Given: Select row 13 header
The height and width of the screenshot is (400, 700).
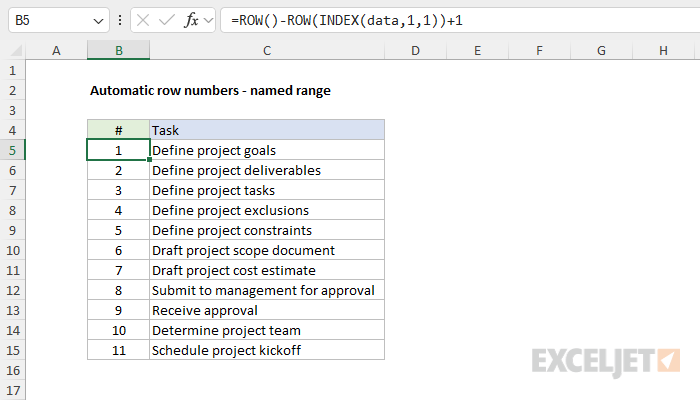Looking at the screenshot, I should pyautogui.click(x=12, y=310).
